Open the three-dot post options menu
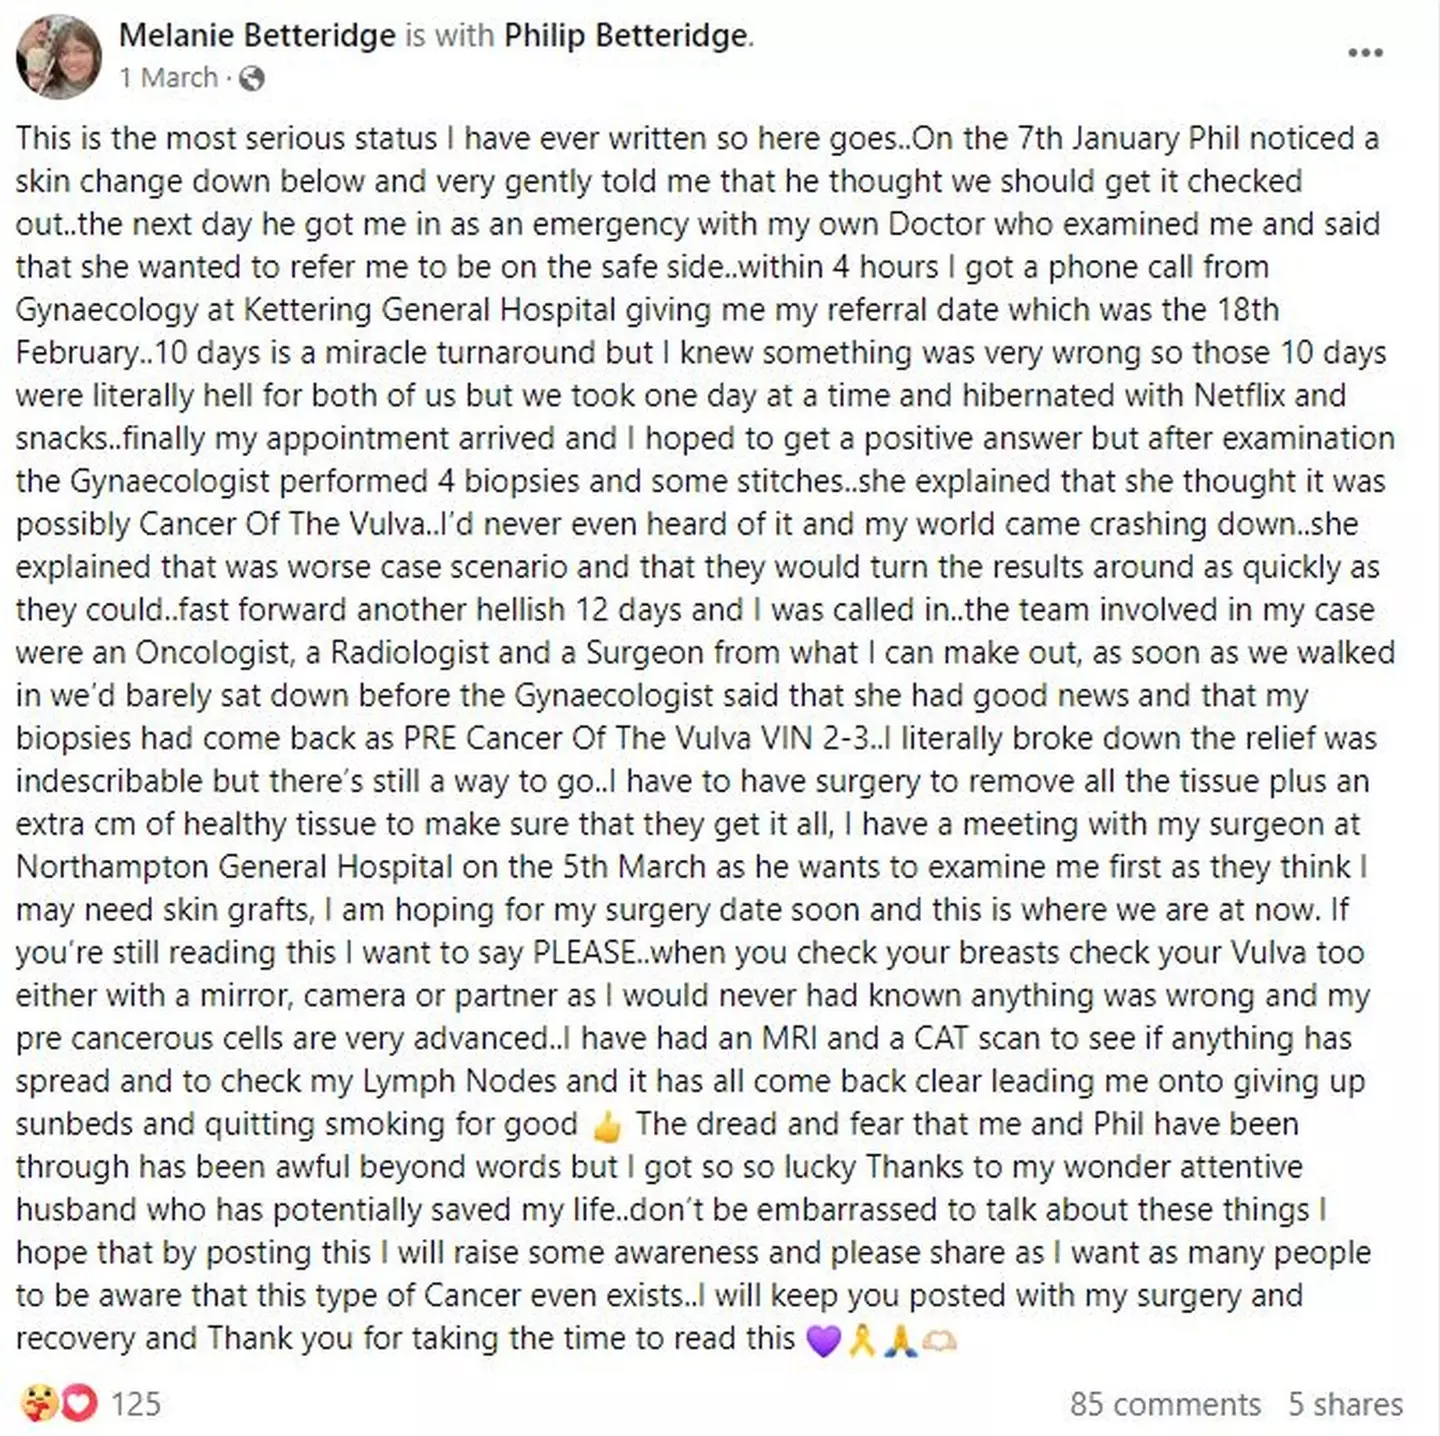 (1365, 53)
